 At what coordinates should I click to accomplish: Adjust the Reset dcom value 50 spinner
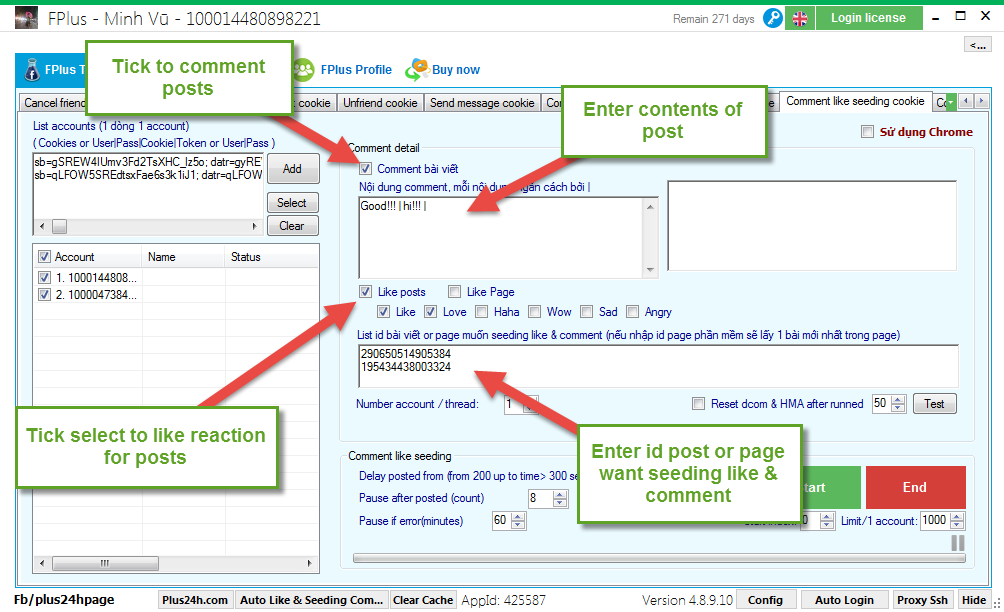tap(898, 404)
